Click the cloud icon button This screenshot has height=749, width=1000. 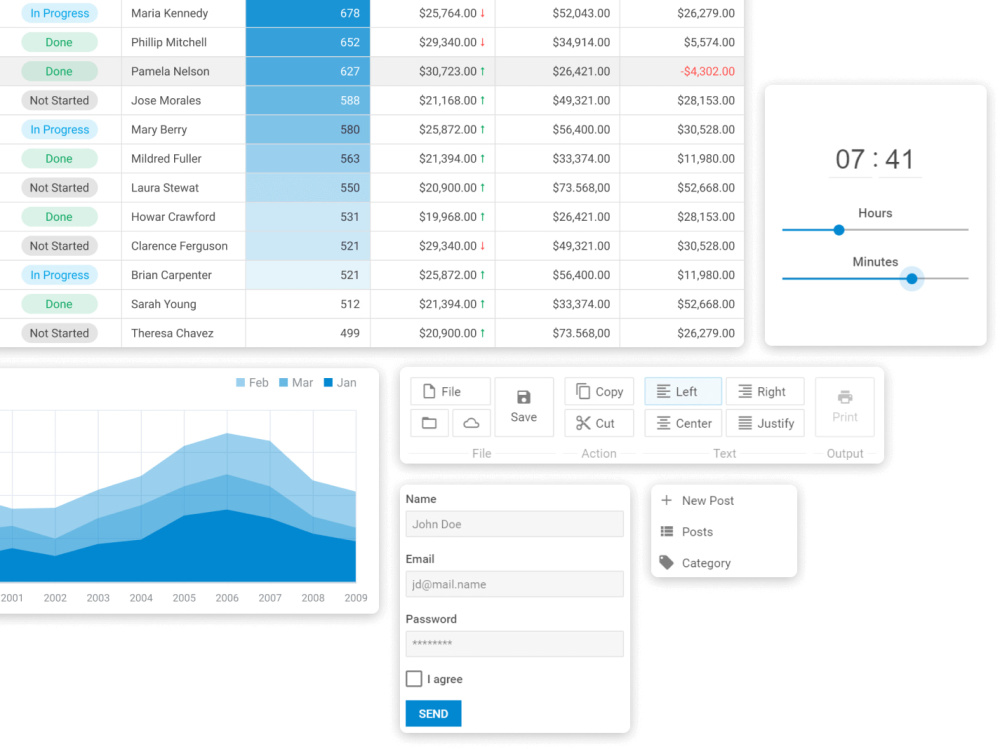[x=471, y=422]
